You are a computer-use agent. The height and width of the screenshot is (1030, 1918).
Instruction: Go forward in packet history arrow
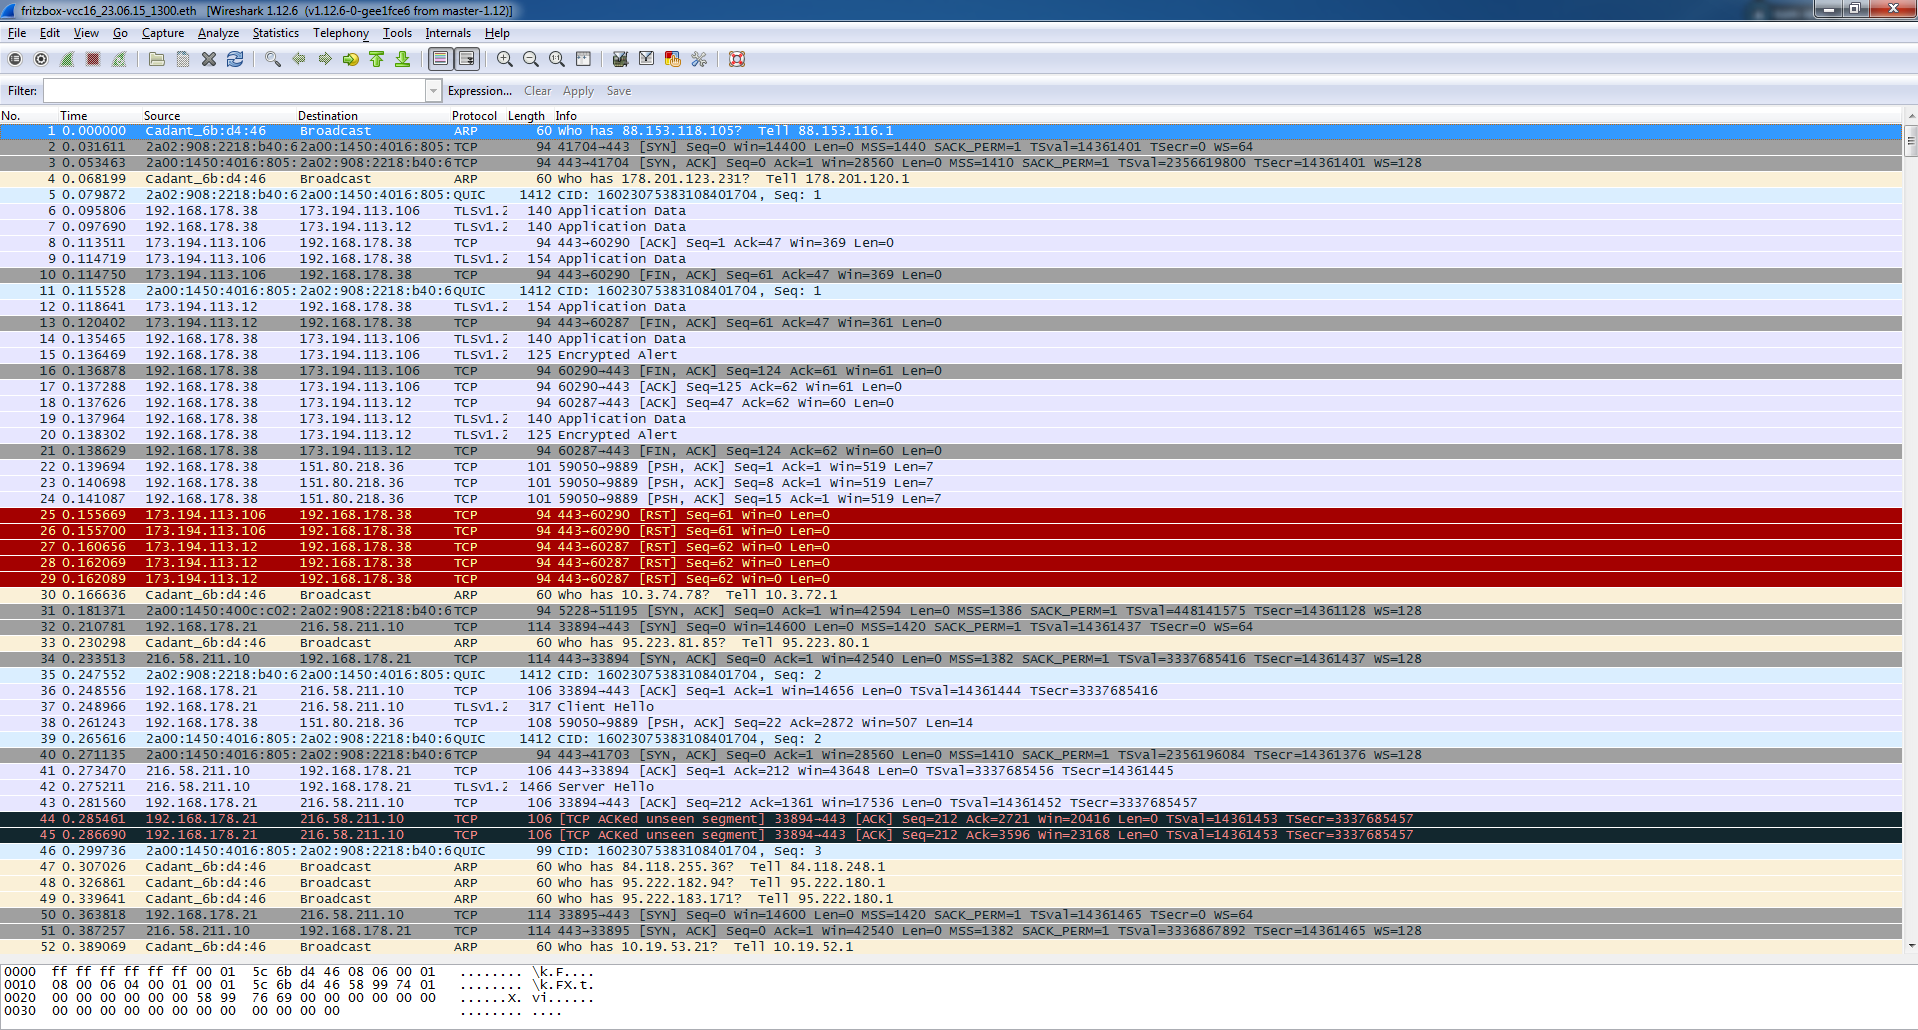click(325, 60)
